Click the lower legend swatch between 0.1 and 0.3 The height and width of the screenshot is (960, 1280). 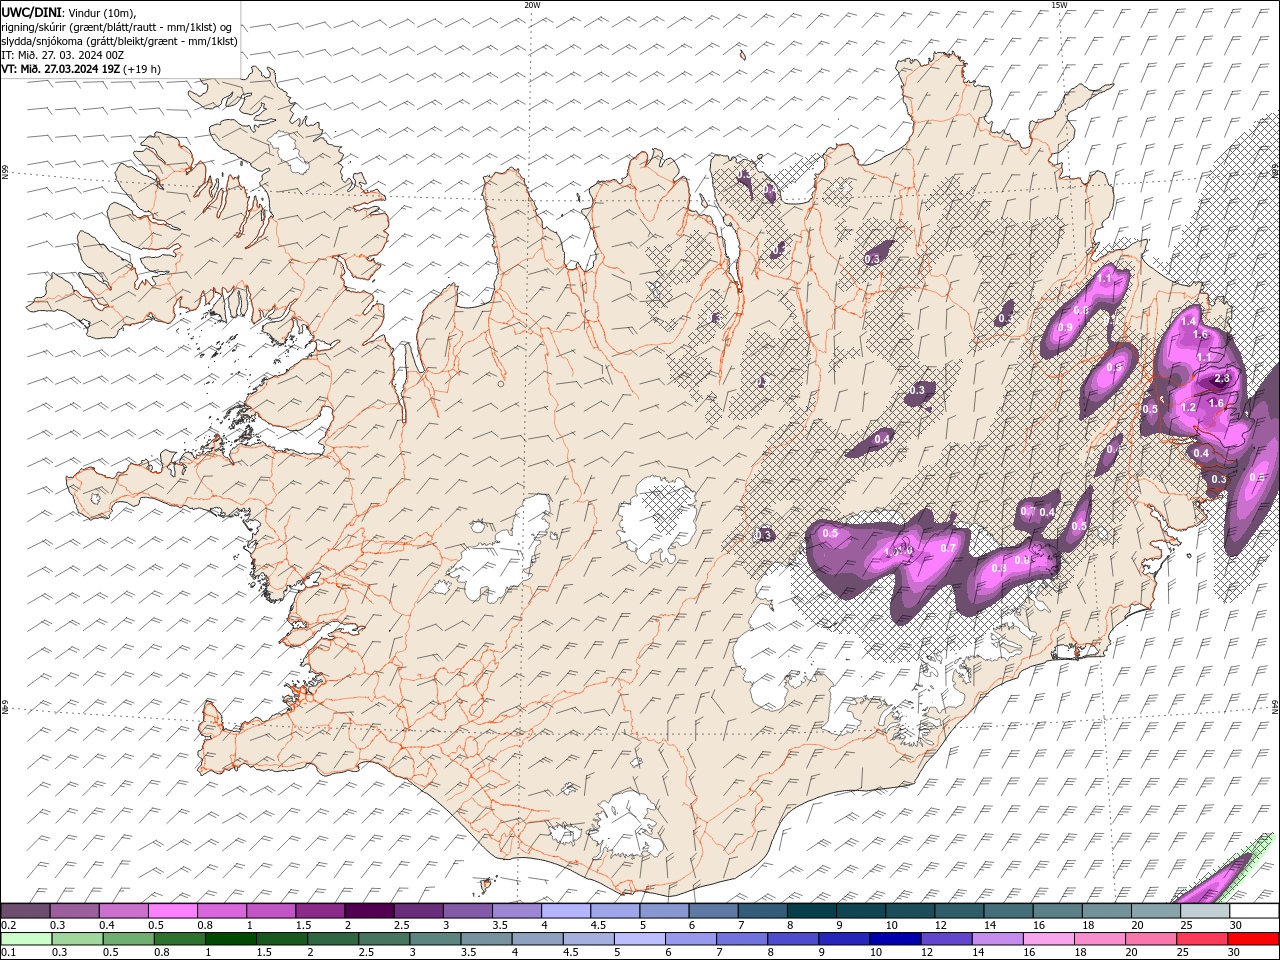pos(26,939)
